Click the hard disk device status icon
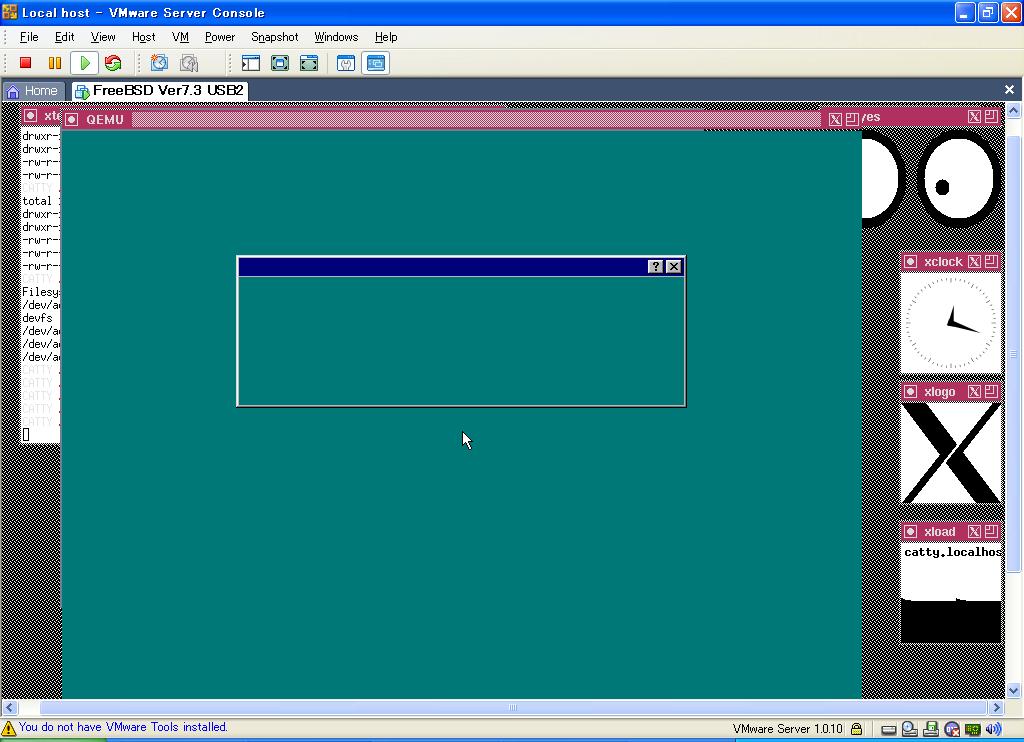 (x=889, y=729)
